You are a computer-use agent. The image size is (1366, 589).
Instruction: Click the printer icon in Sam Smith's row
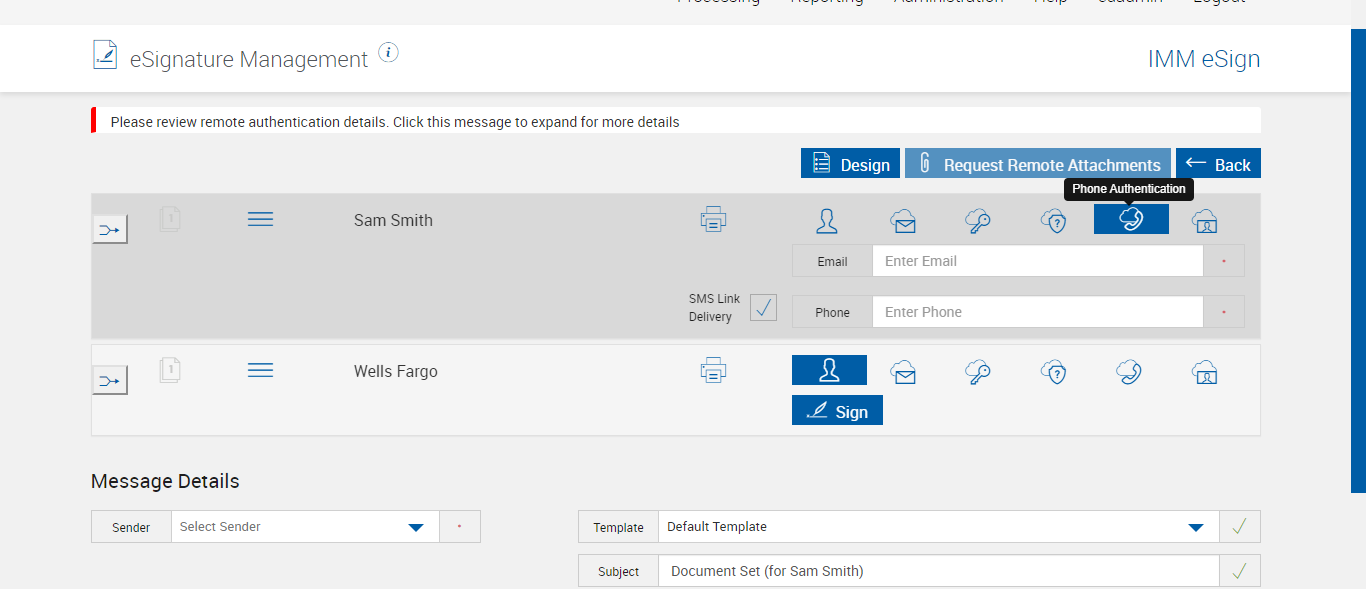[713, 219]
